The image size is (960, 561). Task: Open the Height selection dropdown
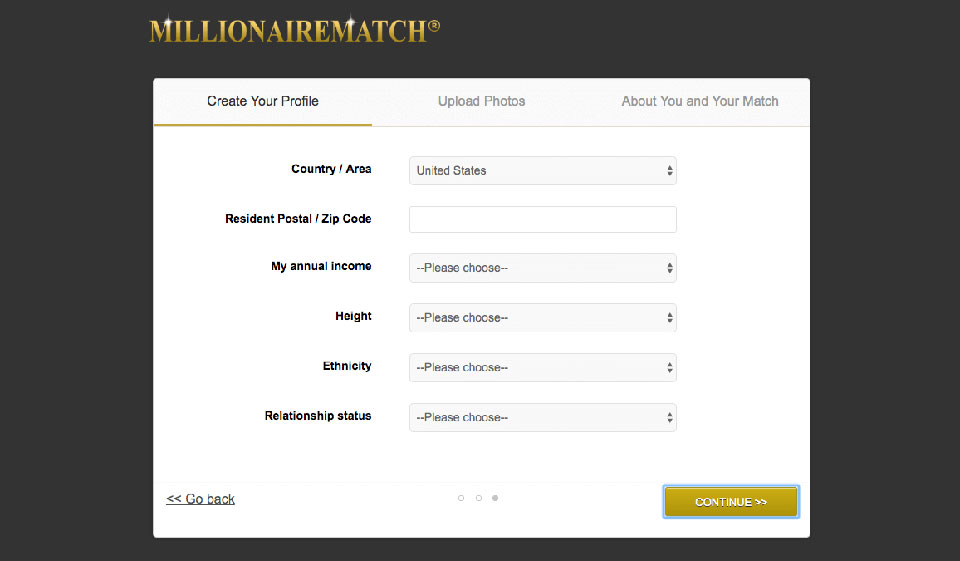coord(542,318)
